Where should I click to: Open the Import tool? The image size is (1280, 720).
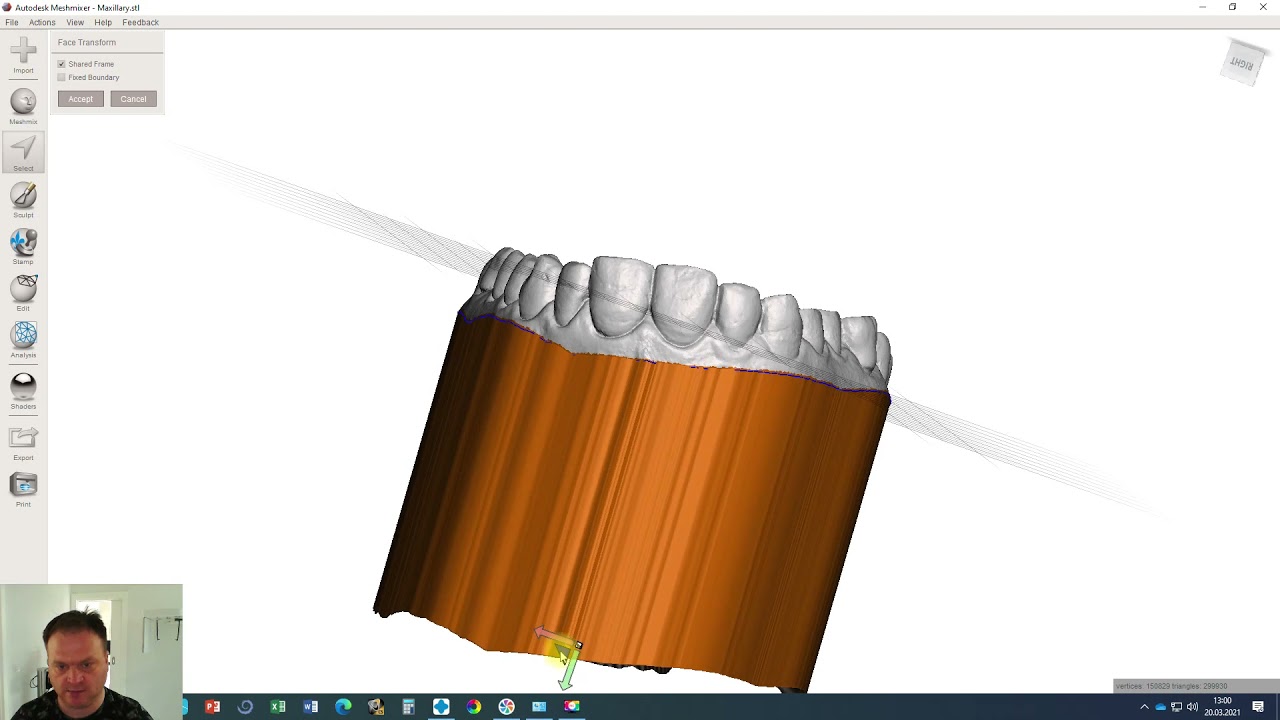[23, 55]
